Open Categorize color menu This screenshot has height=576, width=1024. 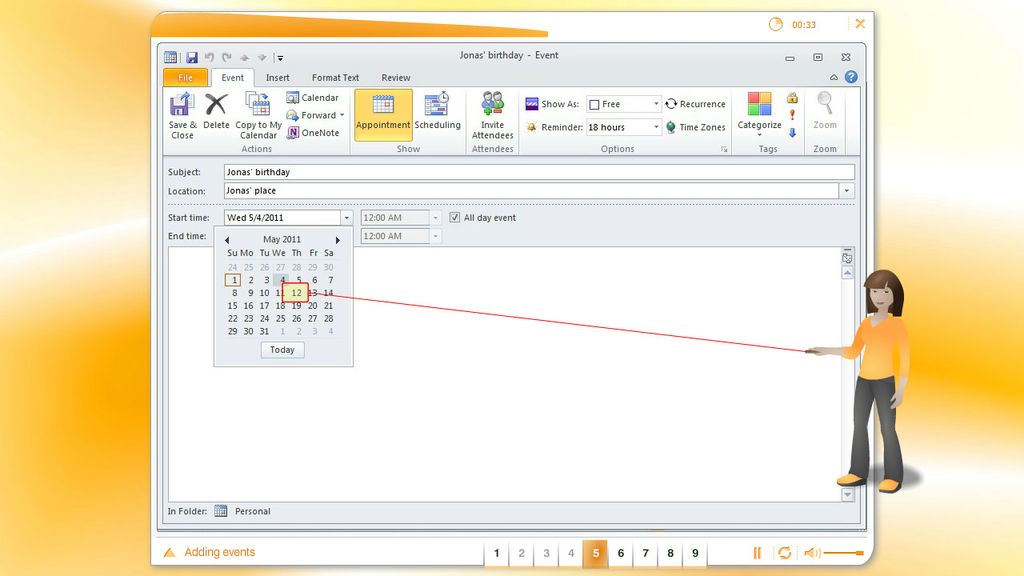click(x=760, y=114)
